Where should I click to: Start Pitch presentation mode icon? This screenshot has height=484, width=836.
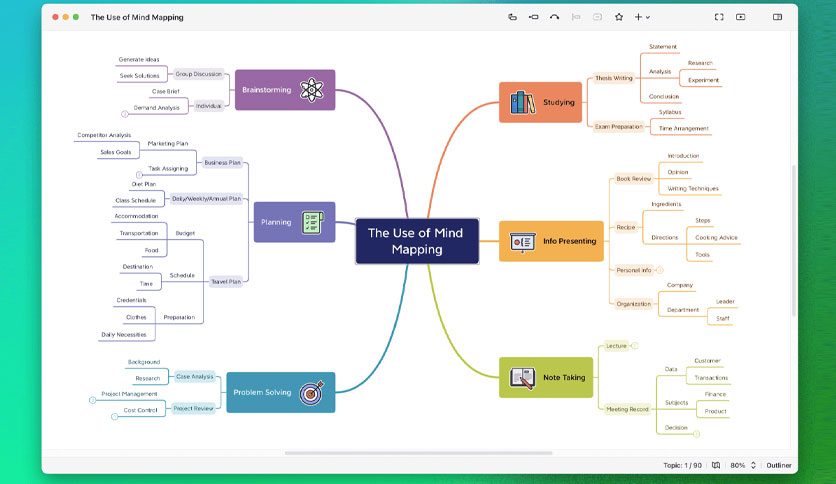pos(741,17)
